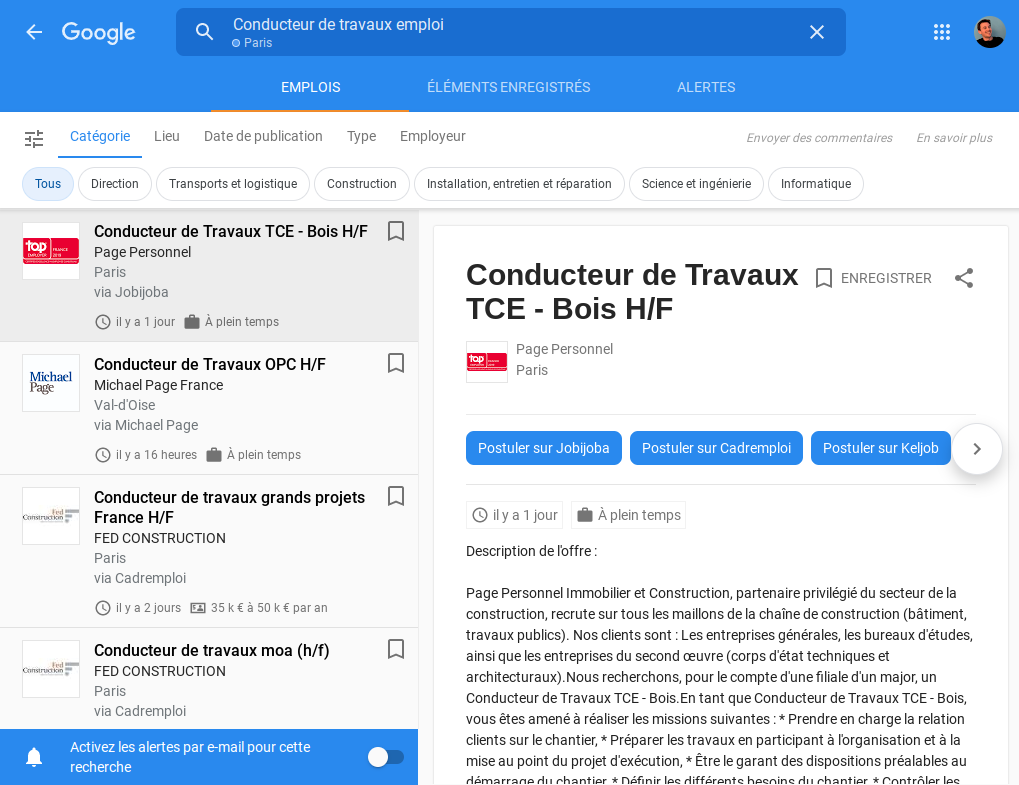Click the Google logo
Viewport: 1019px width, 785px height.
99,32
